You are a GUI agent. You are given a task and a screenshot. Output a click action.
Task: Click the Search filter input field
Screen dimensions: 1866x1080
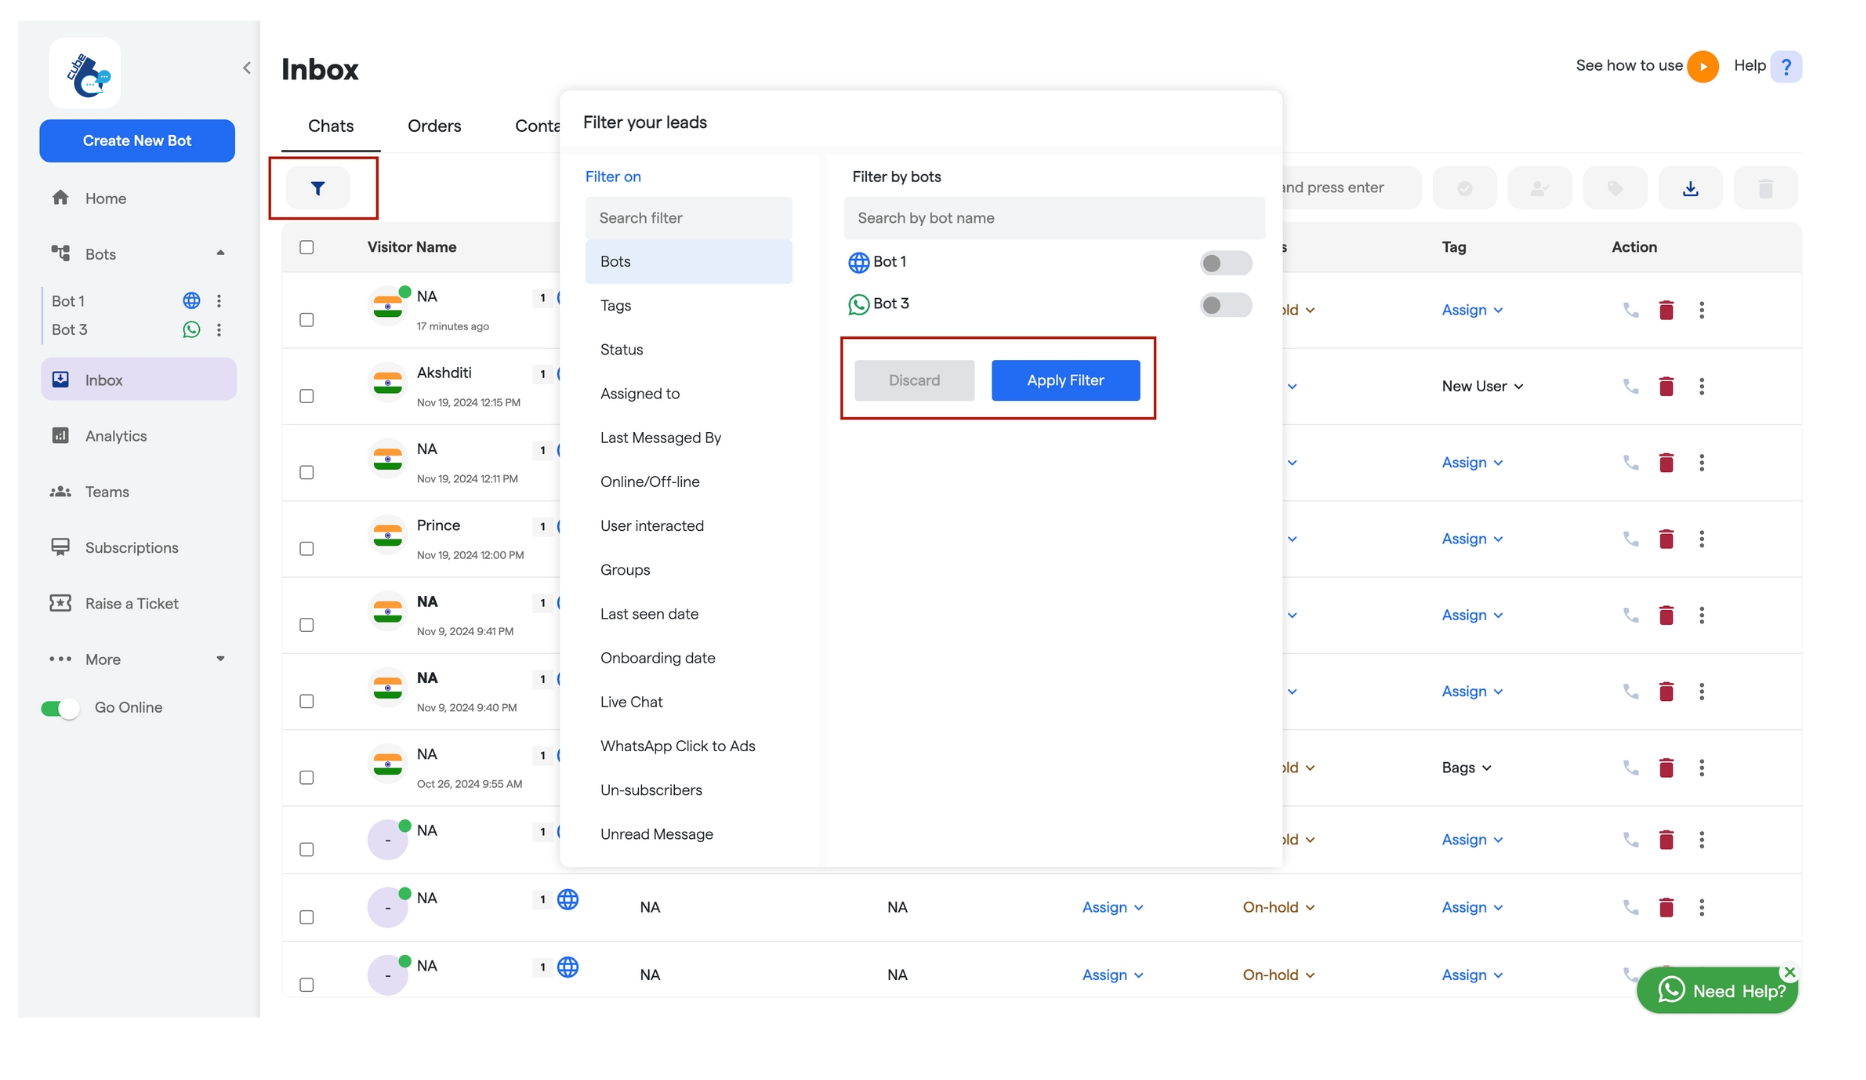(x=689, y=218)
